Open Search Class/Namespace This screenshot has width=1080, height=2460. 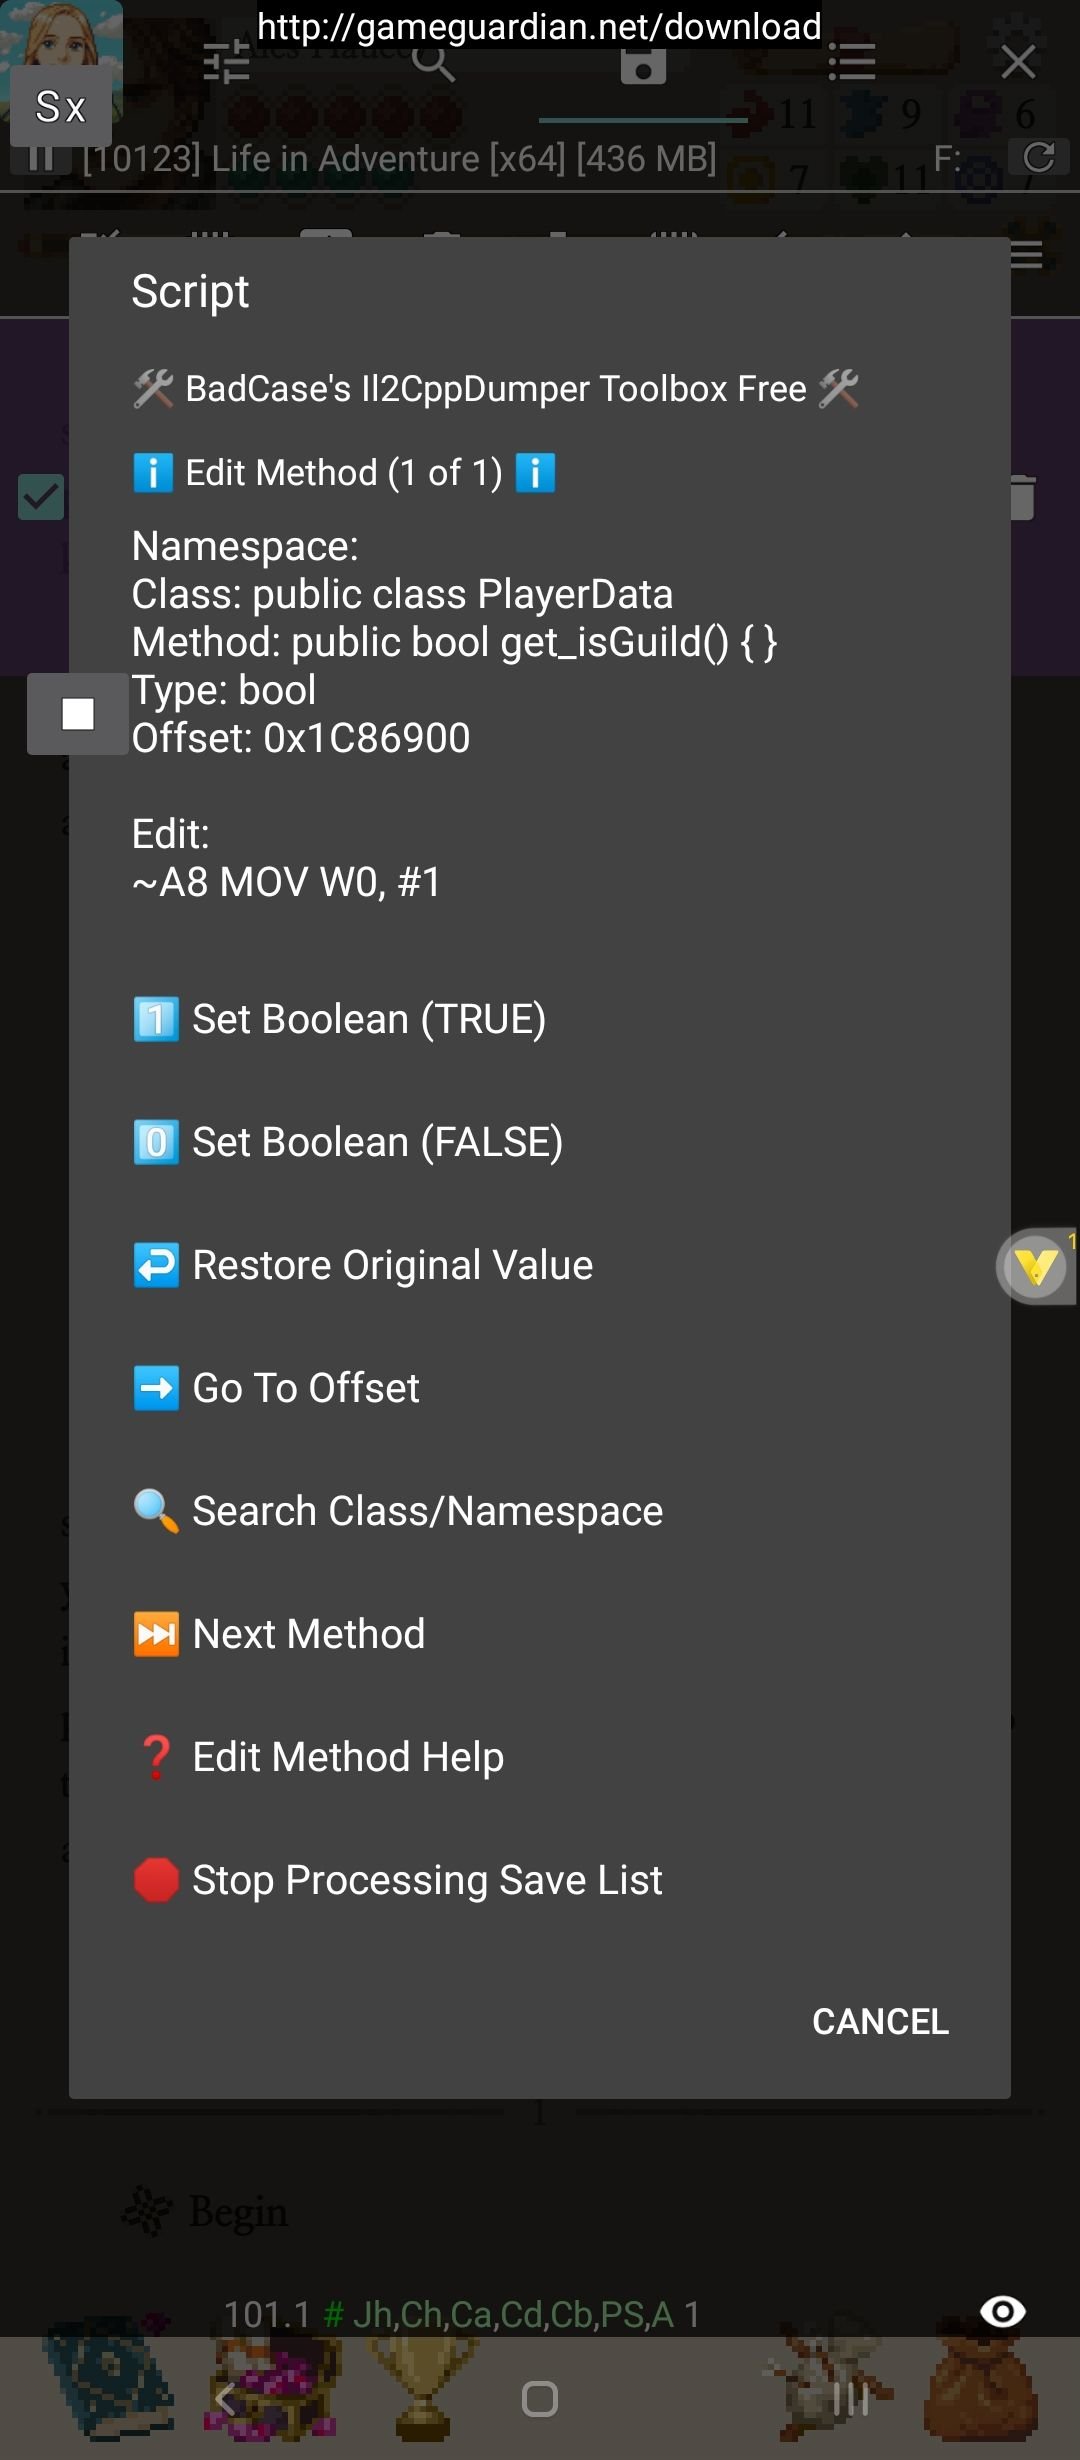427,1511
